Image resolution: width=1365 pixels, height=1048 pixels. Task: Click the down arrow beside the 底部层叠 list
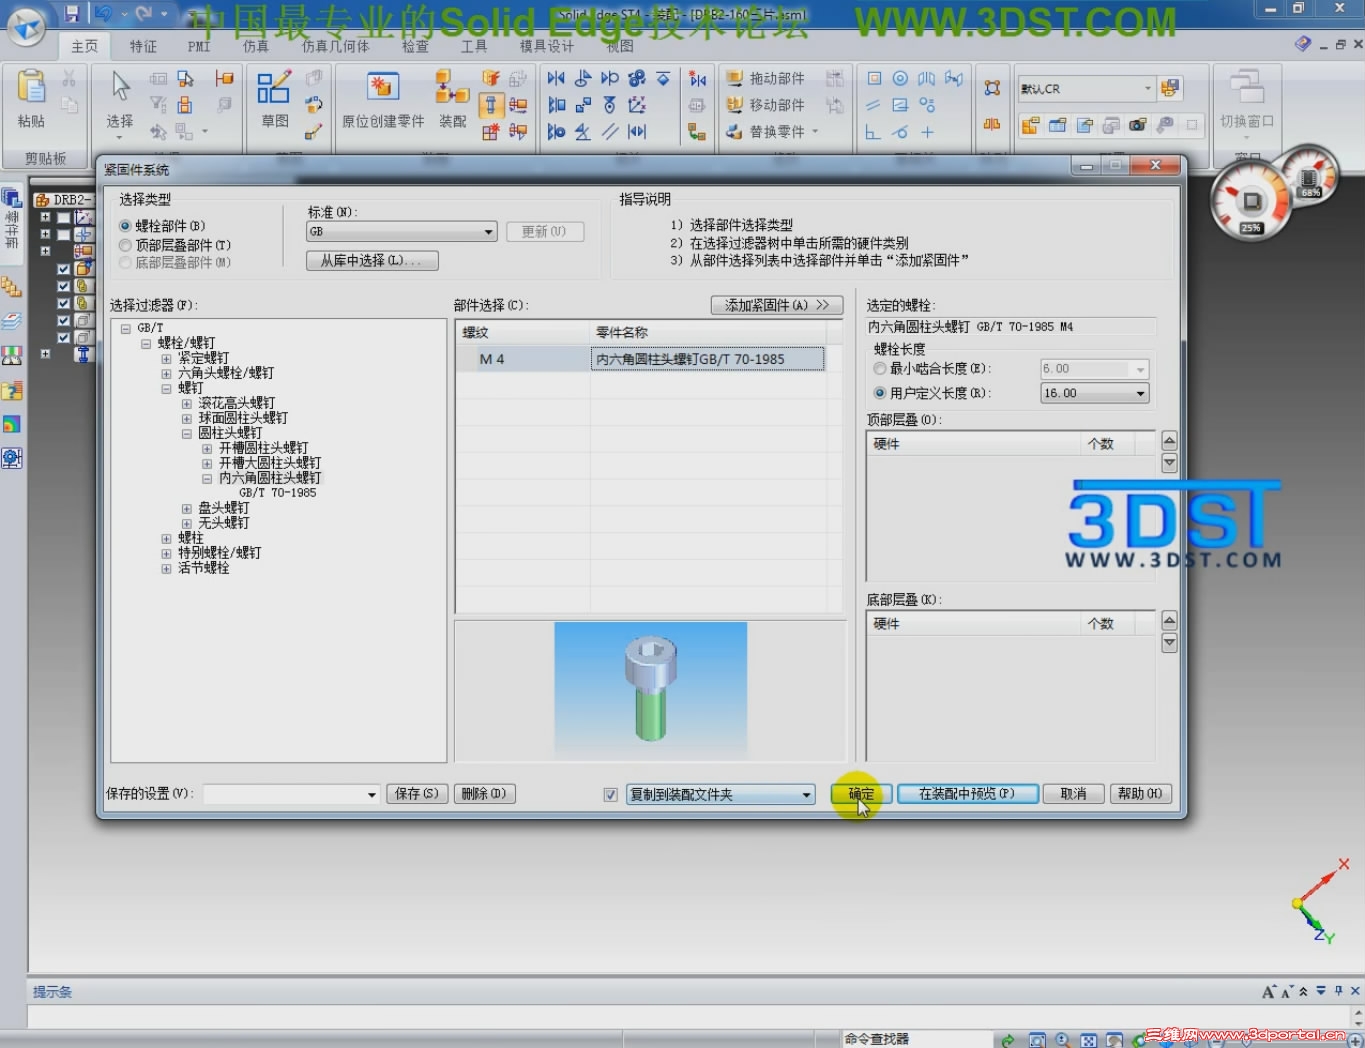[1169, 643]
